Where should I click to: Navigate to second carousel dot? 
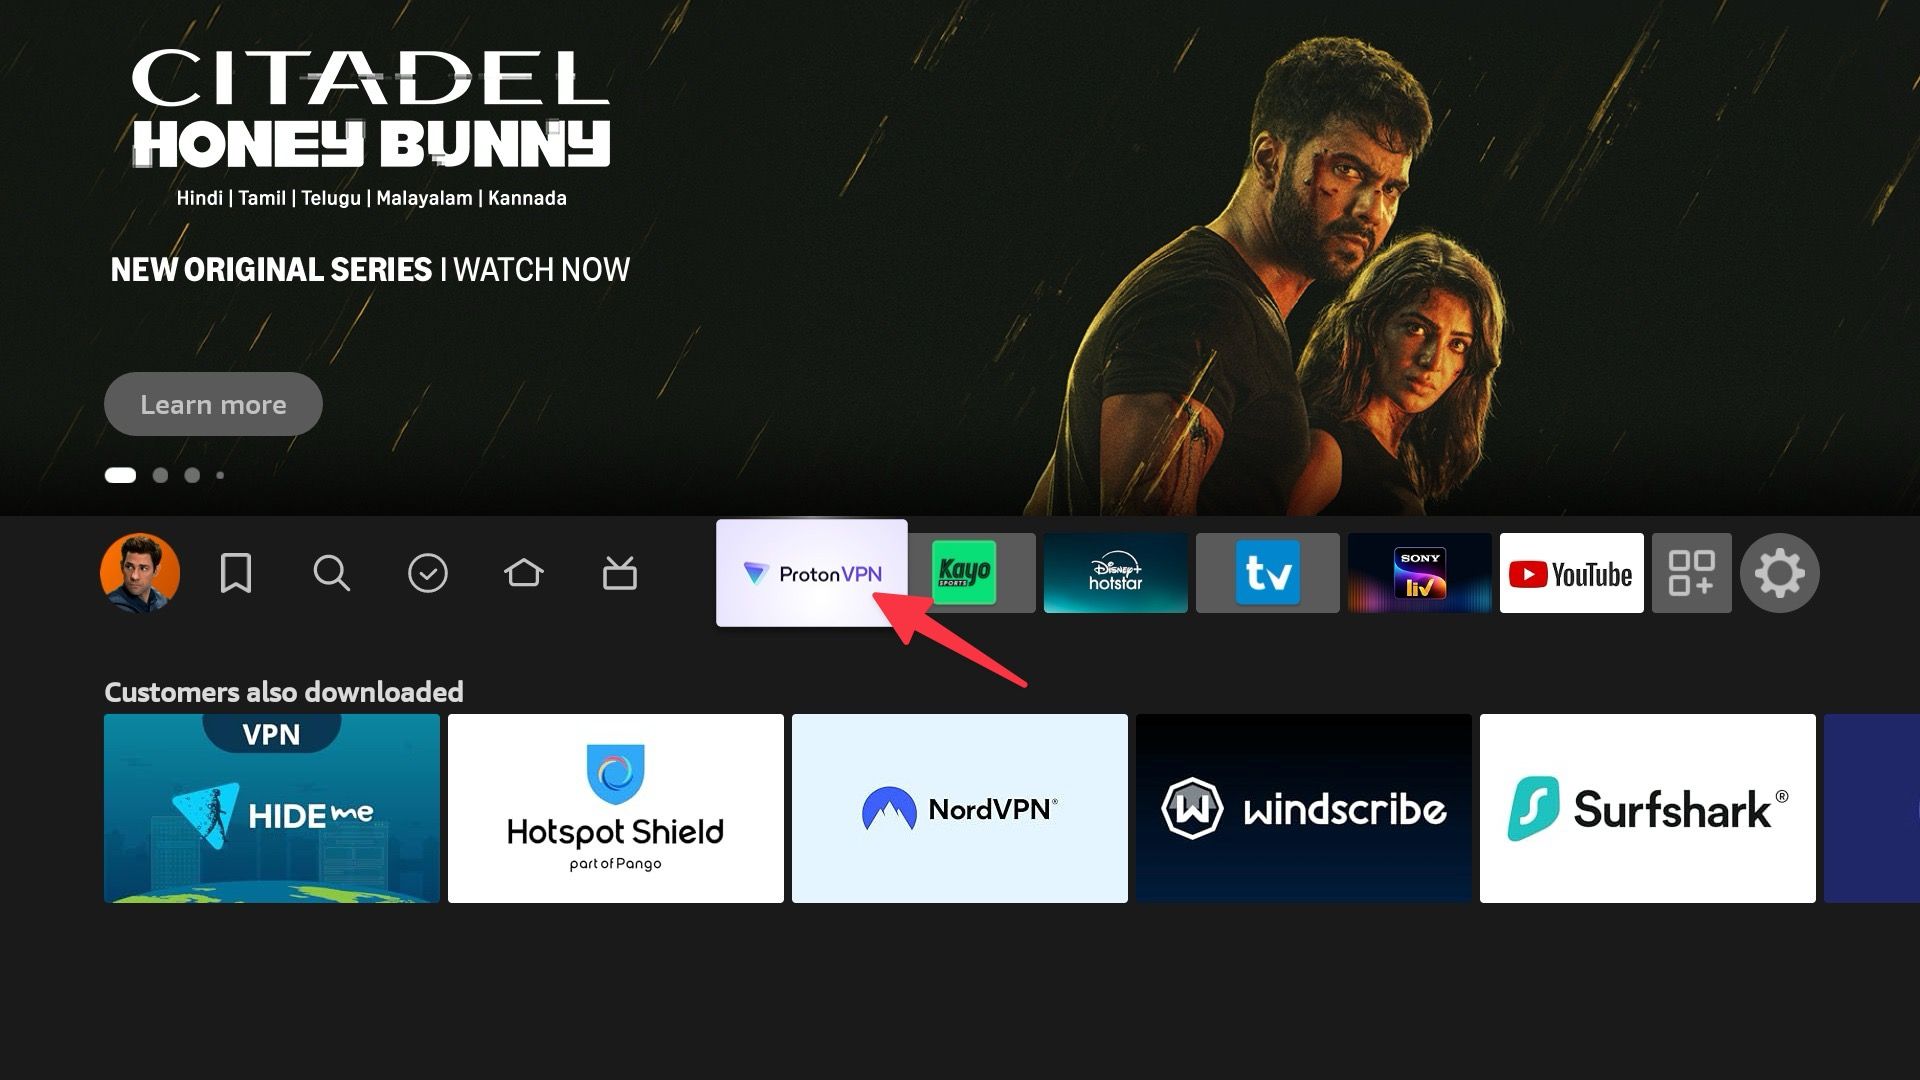coord(161,475)
